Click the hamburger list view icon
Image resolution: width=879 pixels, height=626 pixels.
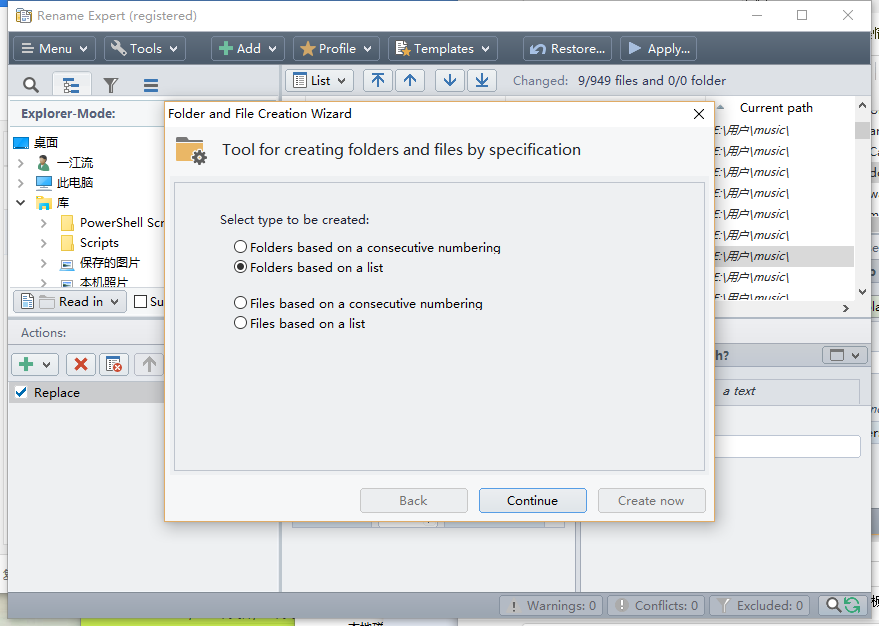point(150,85)
